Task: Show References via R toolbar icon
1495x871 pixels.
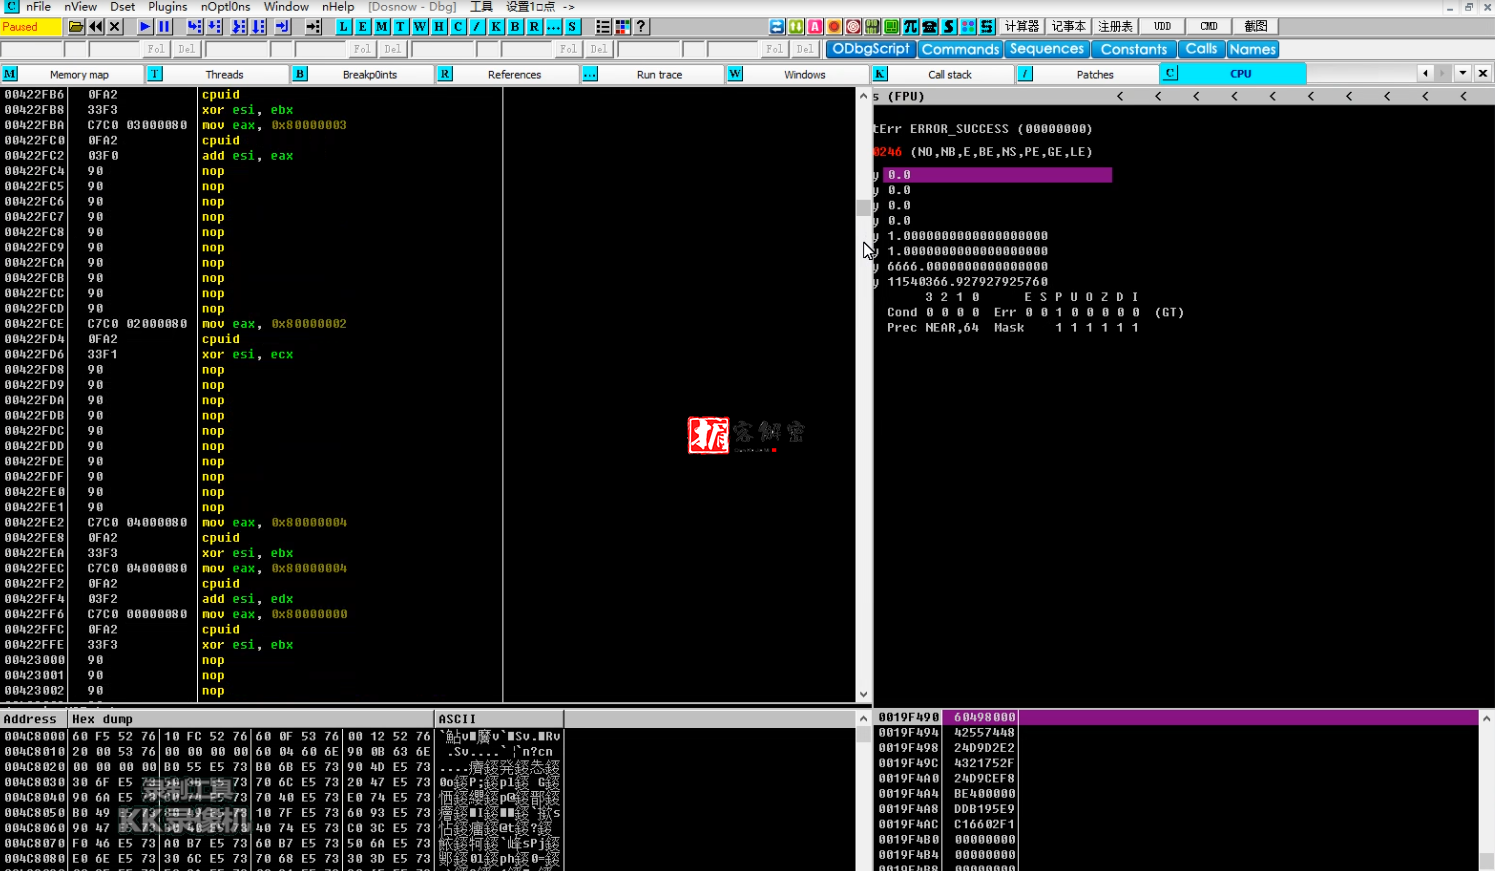Action: pyautogui.click(x=534, y=26)
